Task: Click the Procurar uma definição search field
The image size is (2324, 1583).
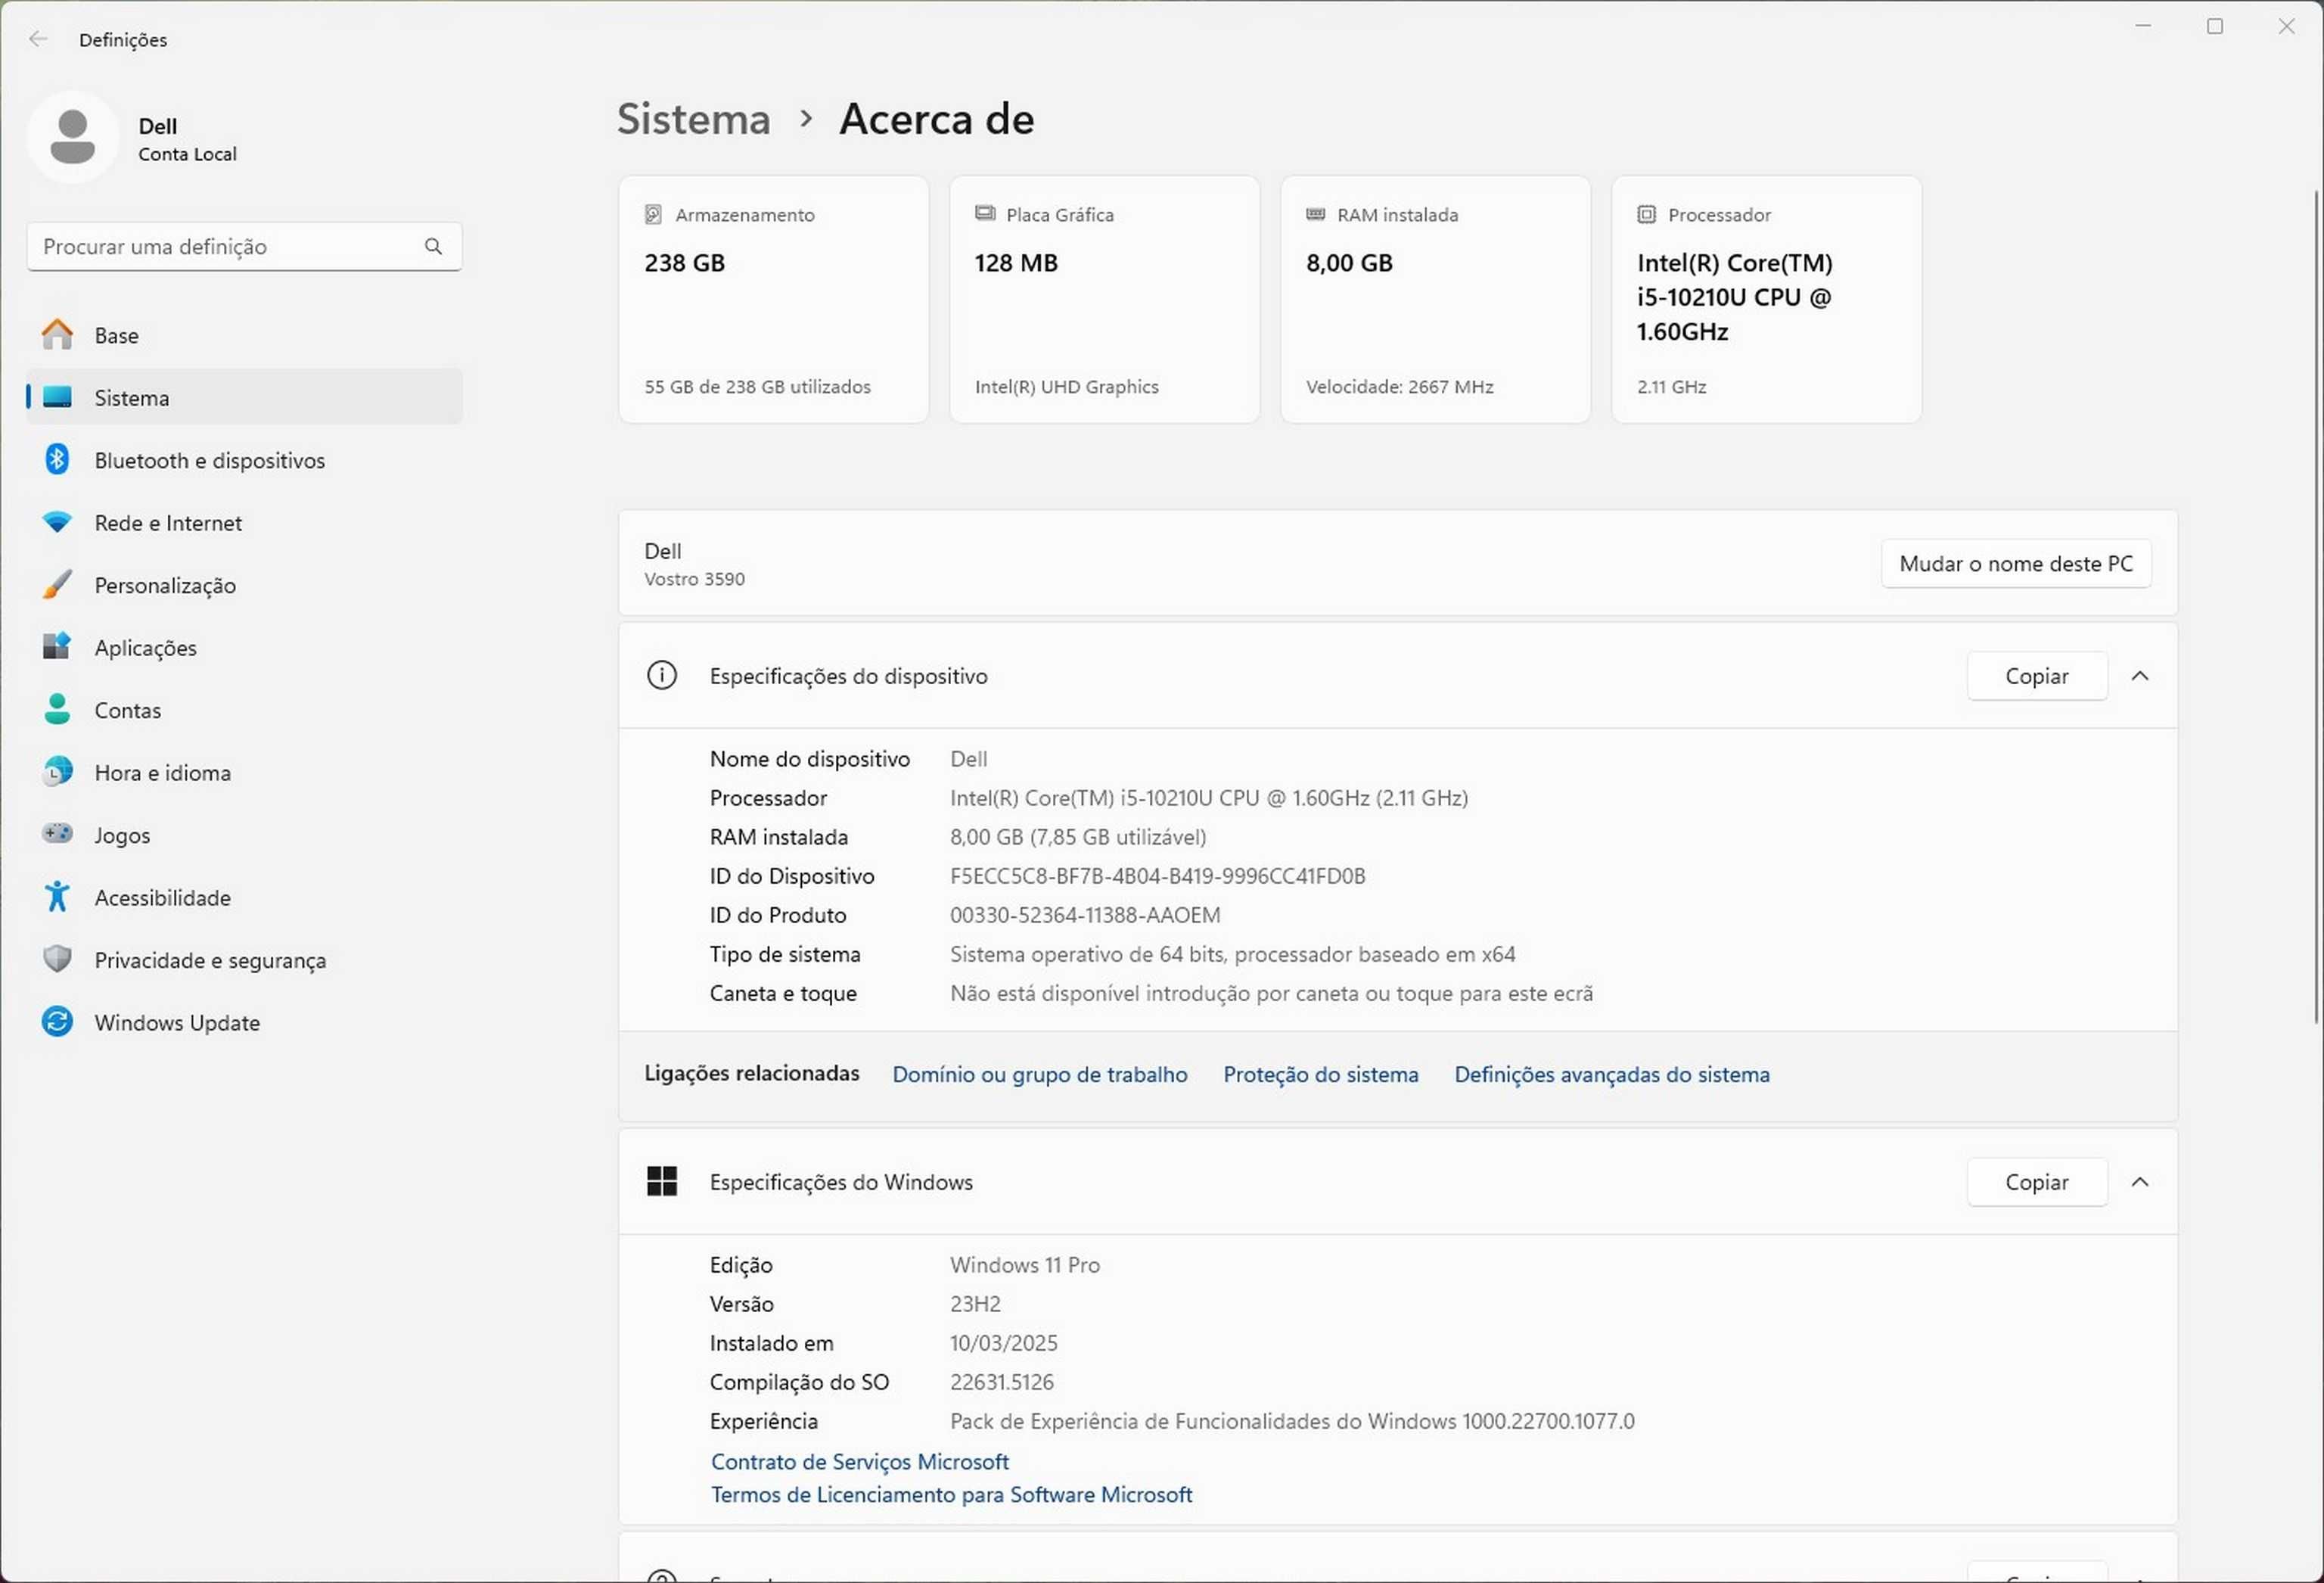Action: (244, 246)
